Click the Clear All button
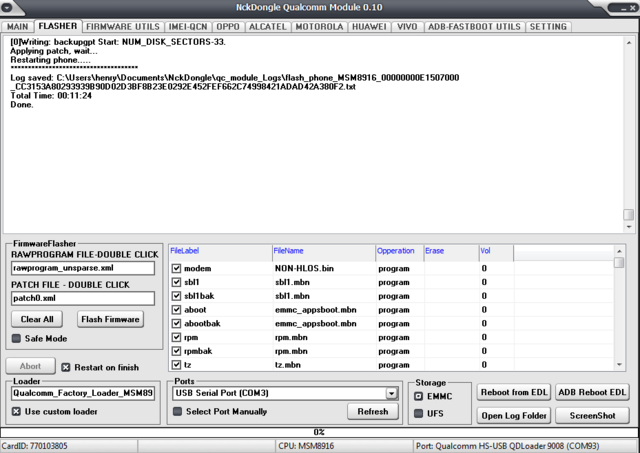This screenshot has height=453, width=640. click(x=37, y=319)
